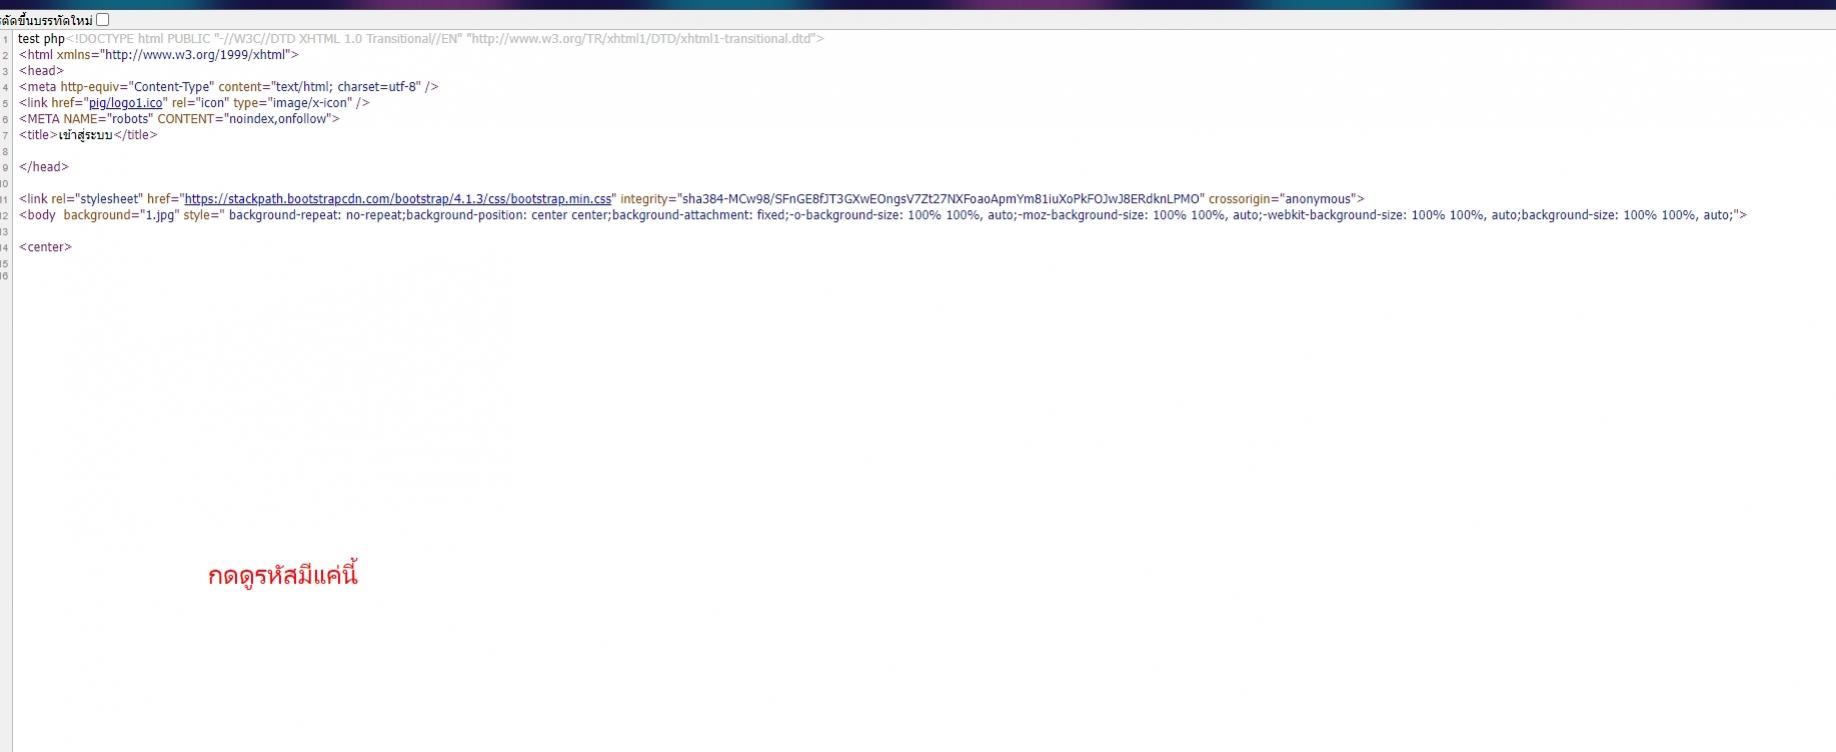The height and width of the screenshot is (752, 1836).
Task: Click the <head> tag line
Action: 41,71
